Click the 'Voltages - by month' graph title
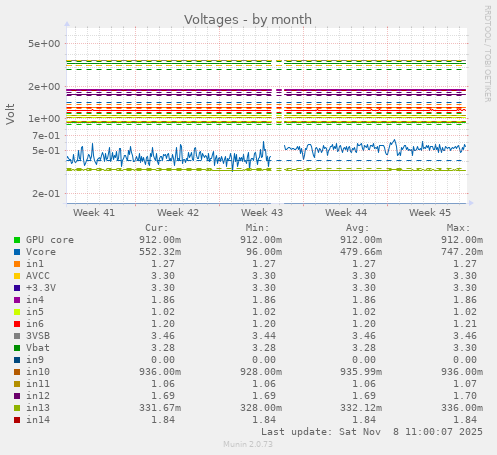The height and width of the screenshot is (455, 497). [x=248, y=20]
